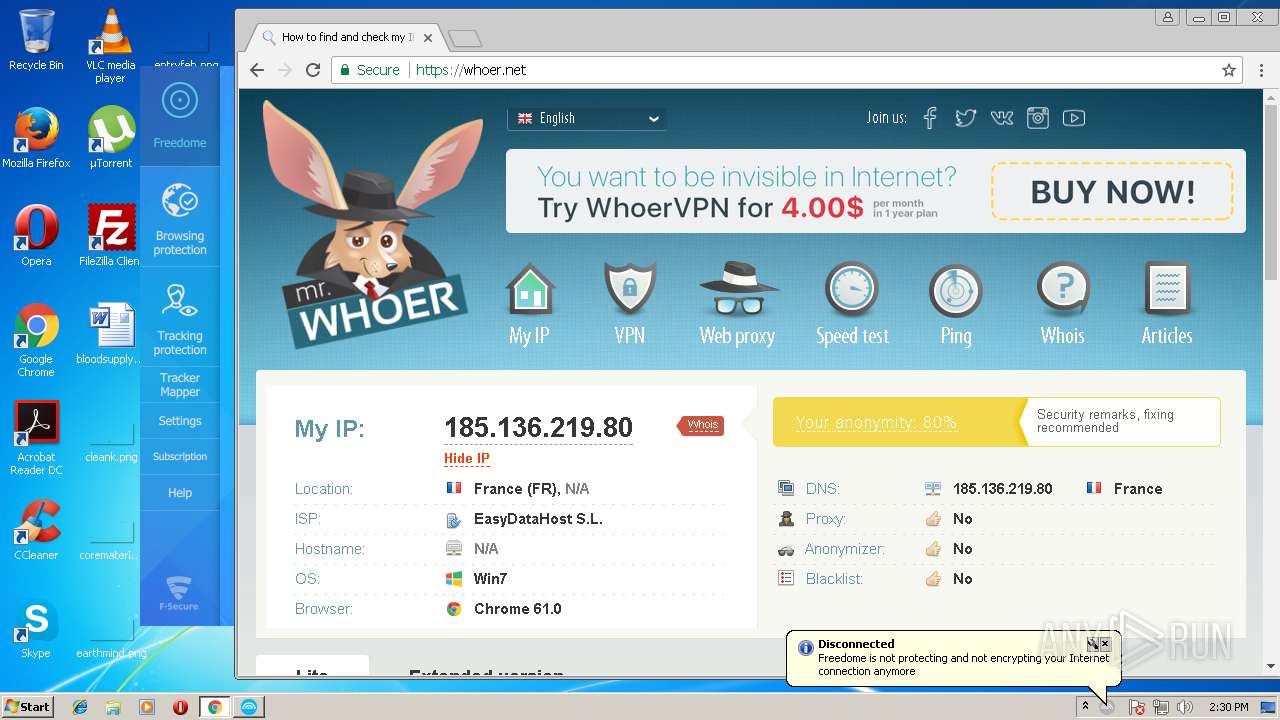Image resolution: width=1280 pixels, height=720 pixels.
Task: Select IP address 185.136.219.80 text
Action: pos(538,428)
